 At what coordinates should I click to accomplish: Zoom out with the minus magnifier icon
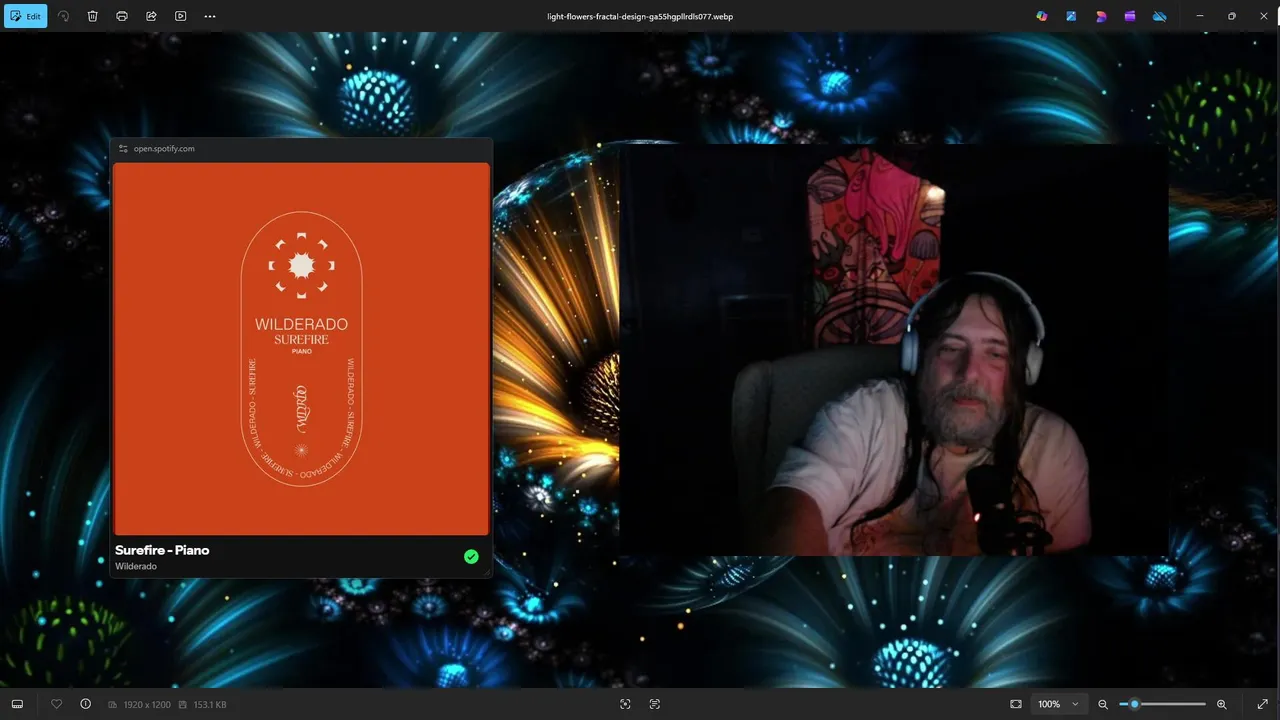pyautogui.click(x=1103, y=704)
